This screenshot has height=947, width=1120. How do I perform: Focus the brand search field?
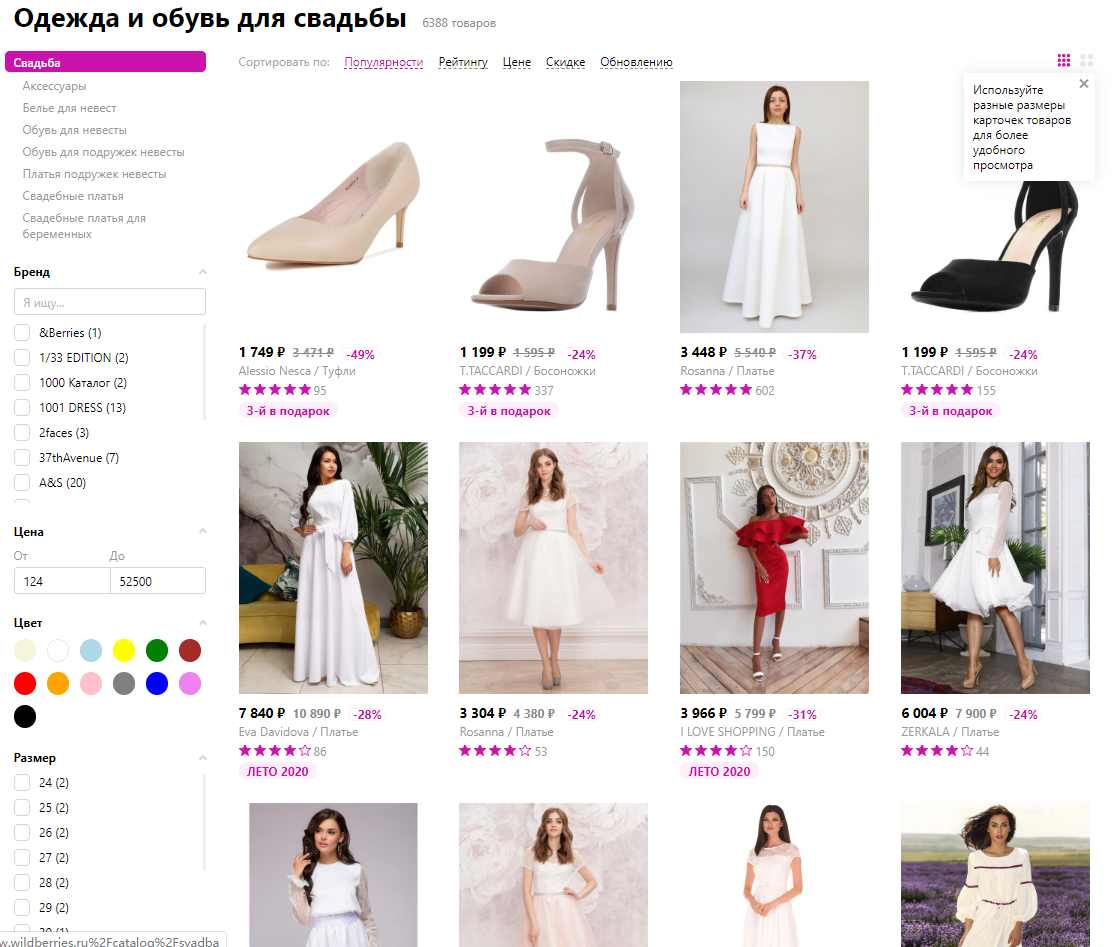(x=110, y=302)
